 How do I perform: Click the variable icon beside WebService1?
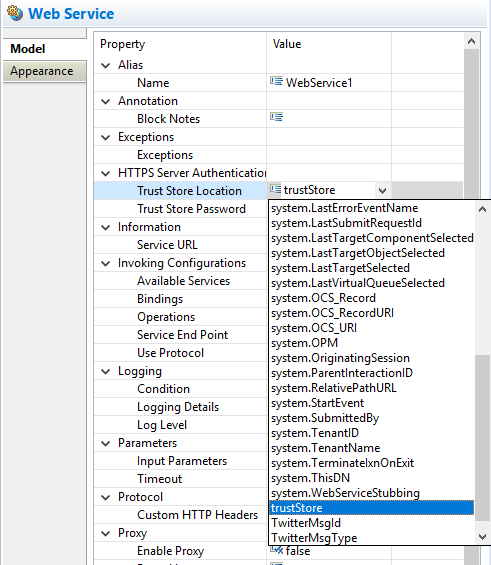(276, 81)
